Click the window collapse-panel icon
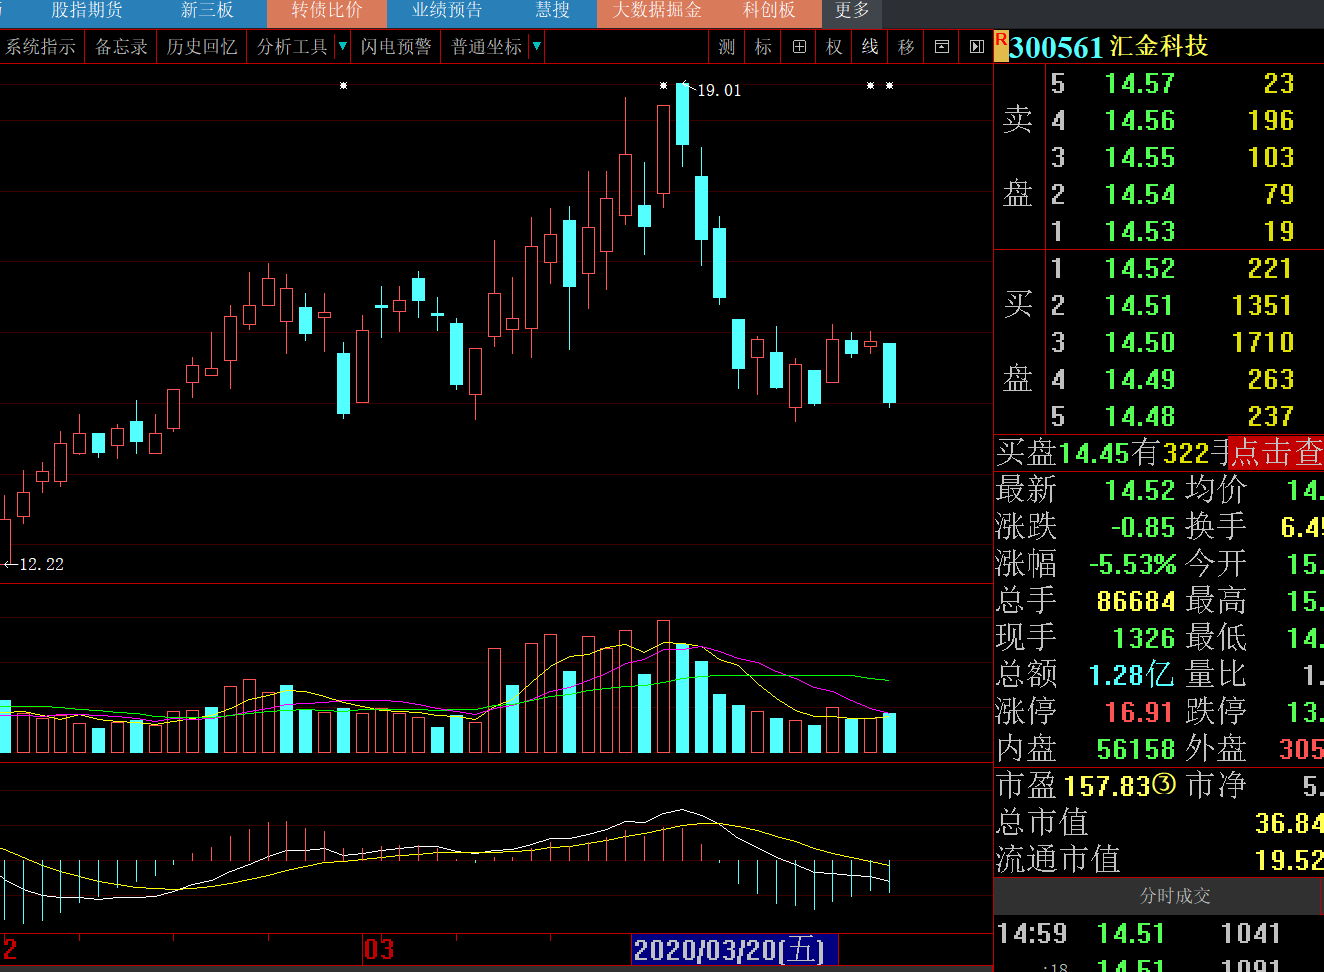 click(x=941, y=47)
